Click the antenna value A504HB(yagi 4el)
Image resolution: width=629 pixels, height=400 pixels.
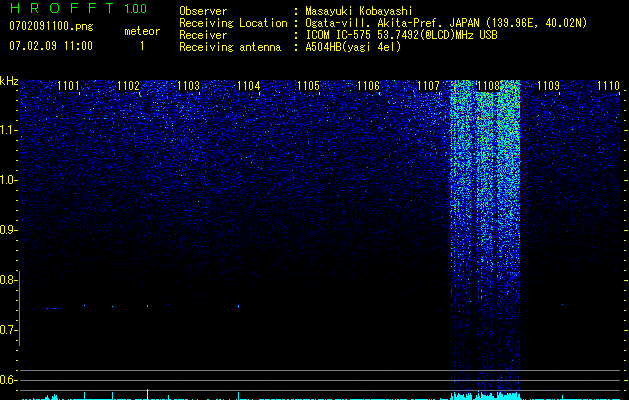pyautogui.click(x=353, y=47)
